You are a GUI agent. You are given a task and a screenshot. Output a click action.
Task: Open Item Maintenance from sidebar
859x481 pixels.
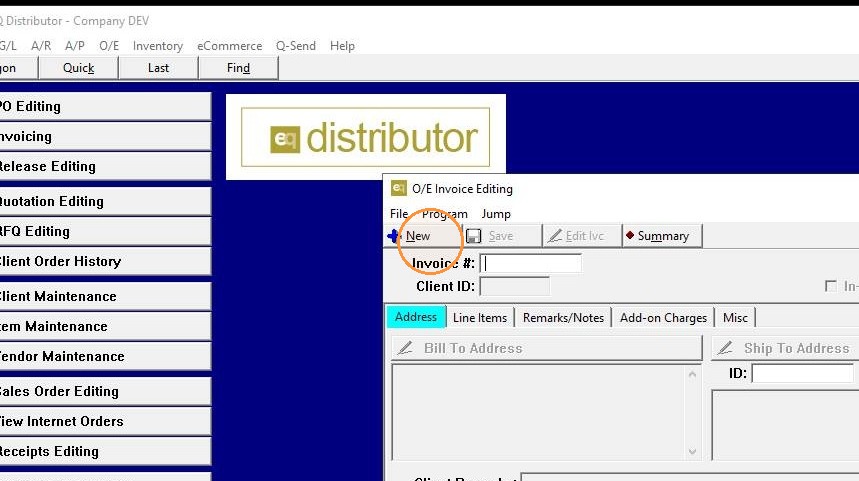[x=104, y=327]
